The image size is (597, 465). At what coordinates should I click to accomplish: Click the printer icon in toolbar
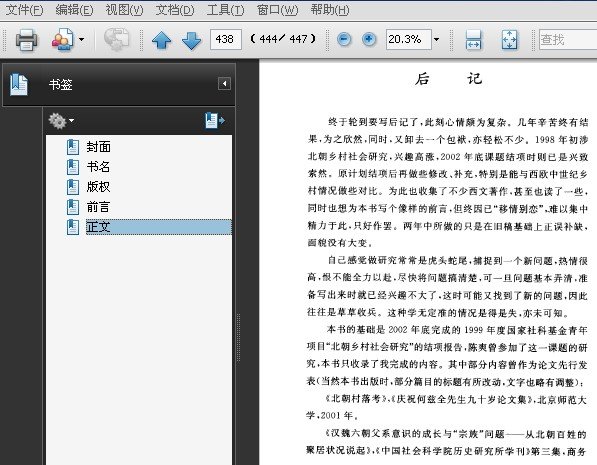tap(26, 39)
